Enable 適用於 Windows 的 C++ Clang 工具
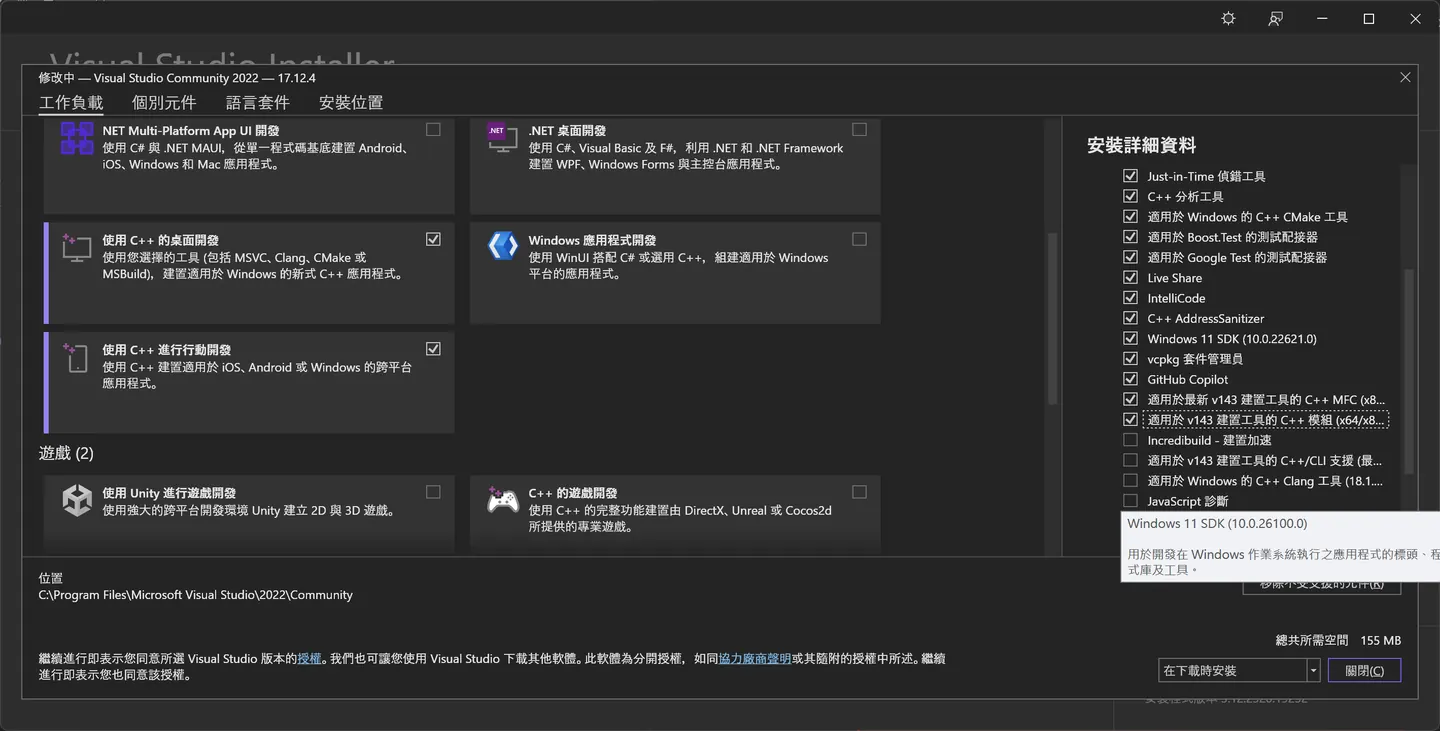 [1130, 480]
